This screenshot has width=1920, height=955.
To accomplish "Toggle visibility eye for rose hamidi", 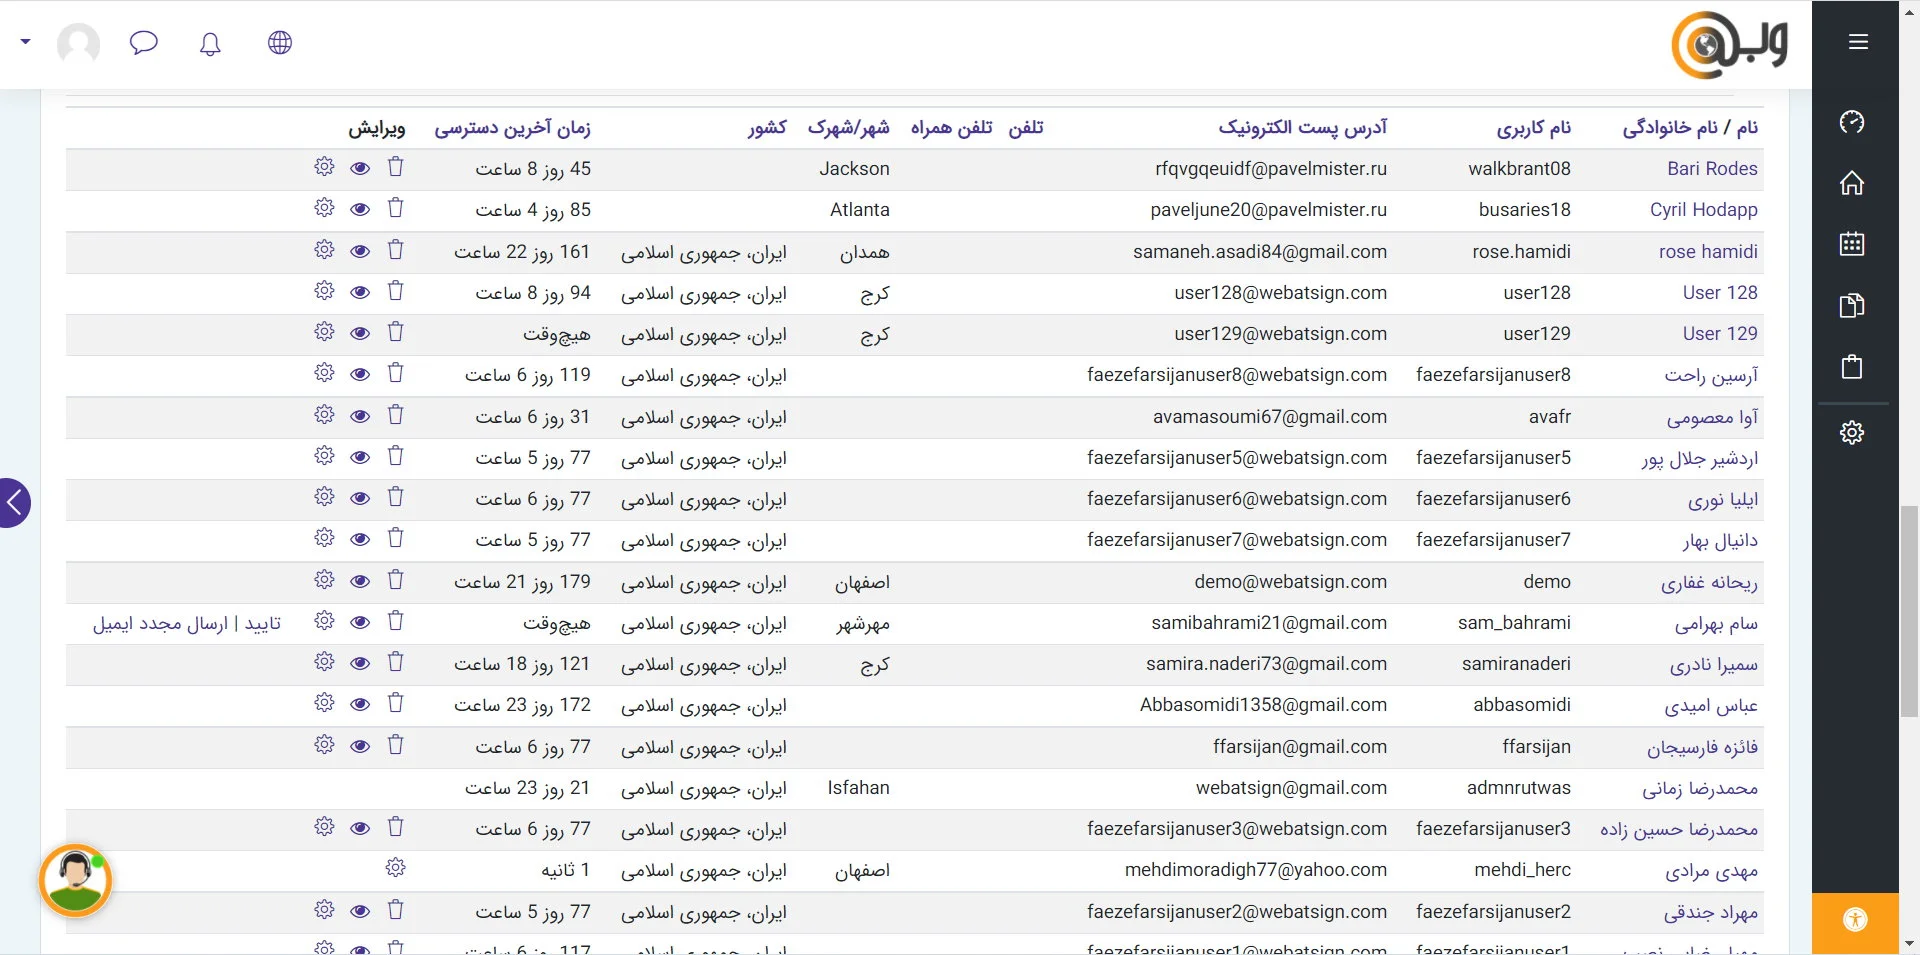I will click(x=360, y=251).
